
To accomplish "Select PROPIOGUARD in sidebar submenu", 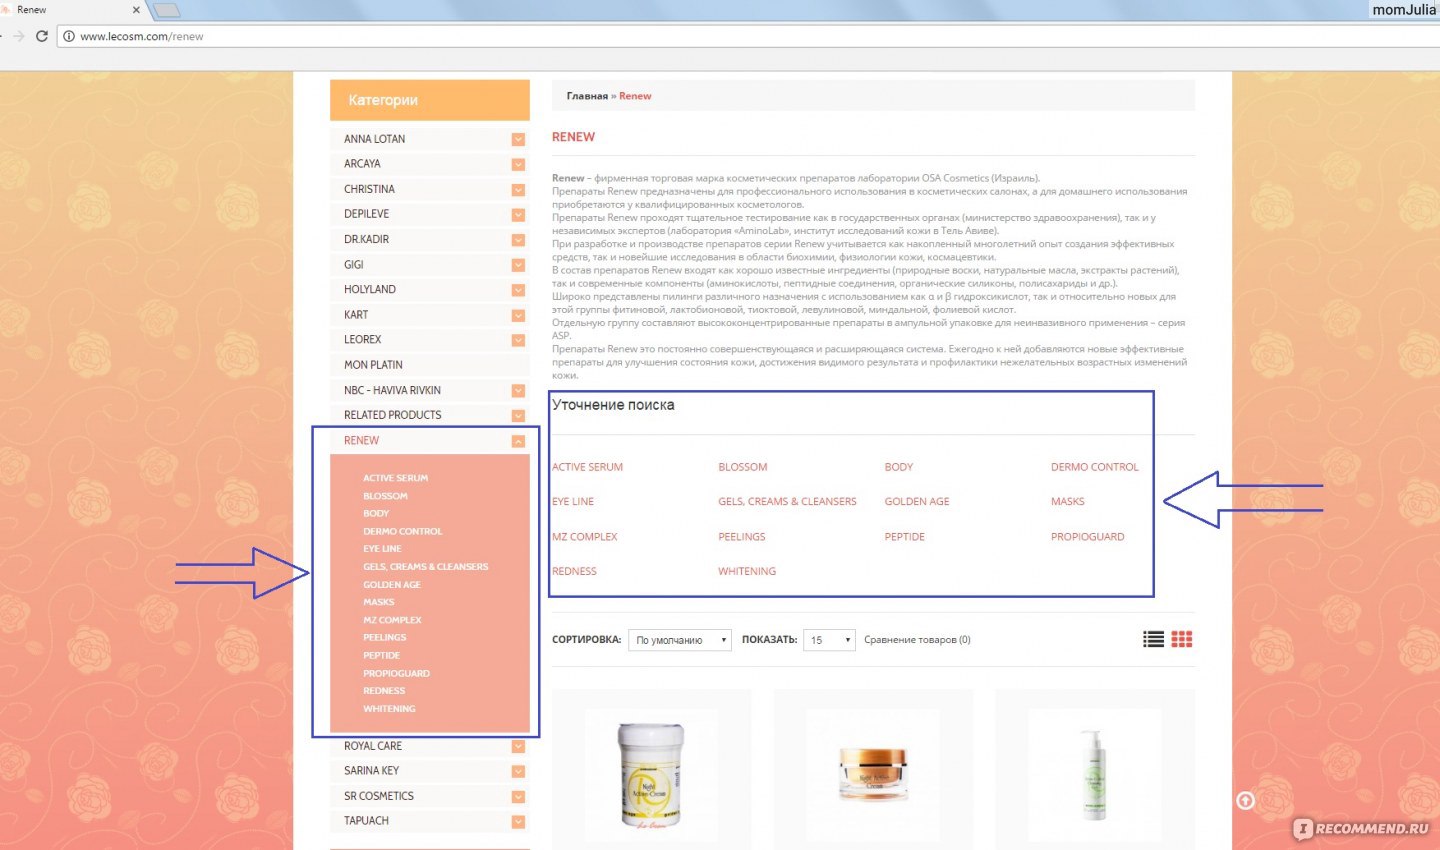I will click(x=396, y=673).
